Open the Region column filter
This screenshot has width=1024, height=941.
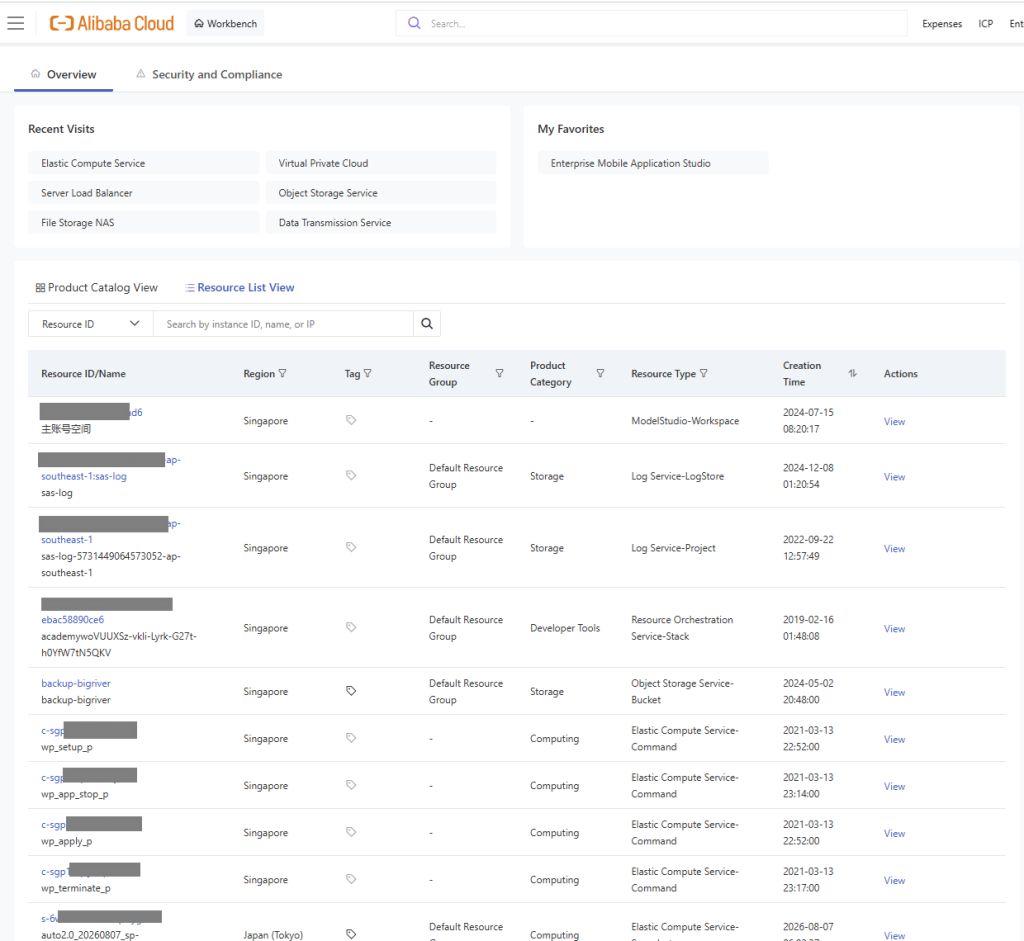coord(283,374)
